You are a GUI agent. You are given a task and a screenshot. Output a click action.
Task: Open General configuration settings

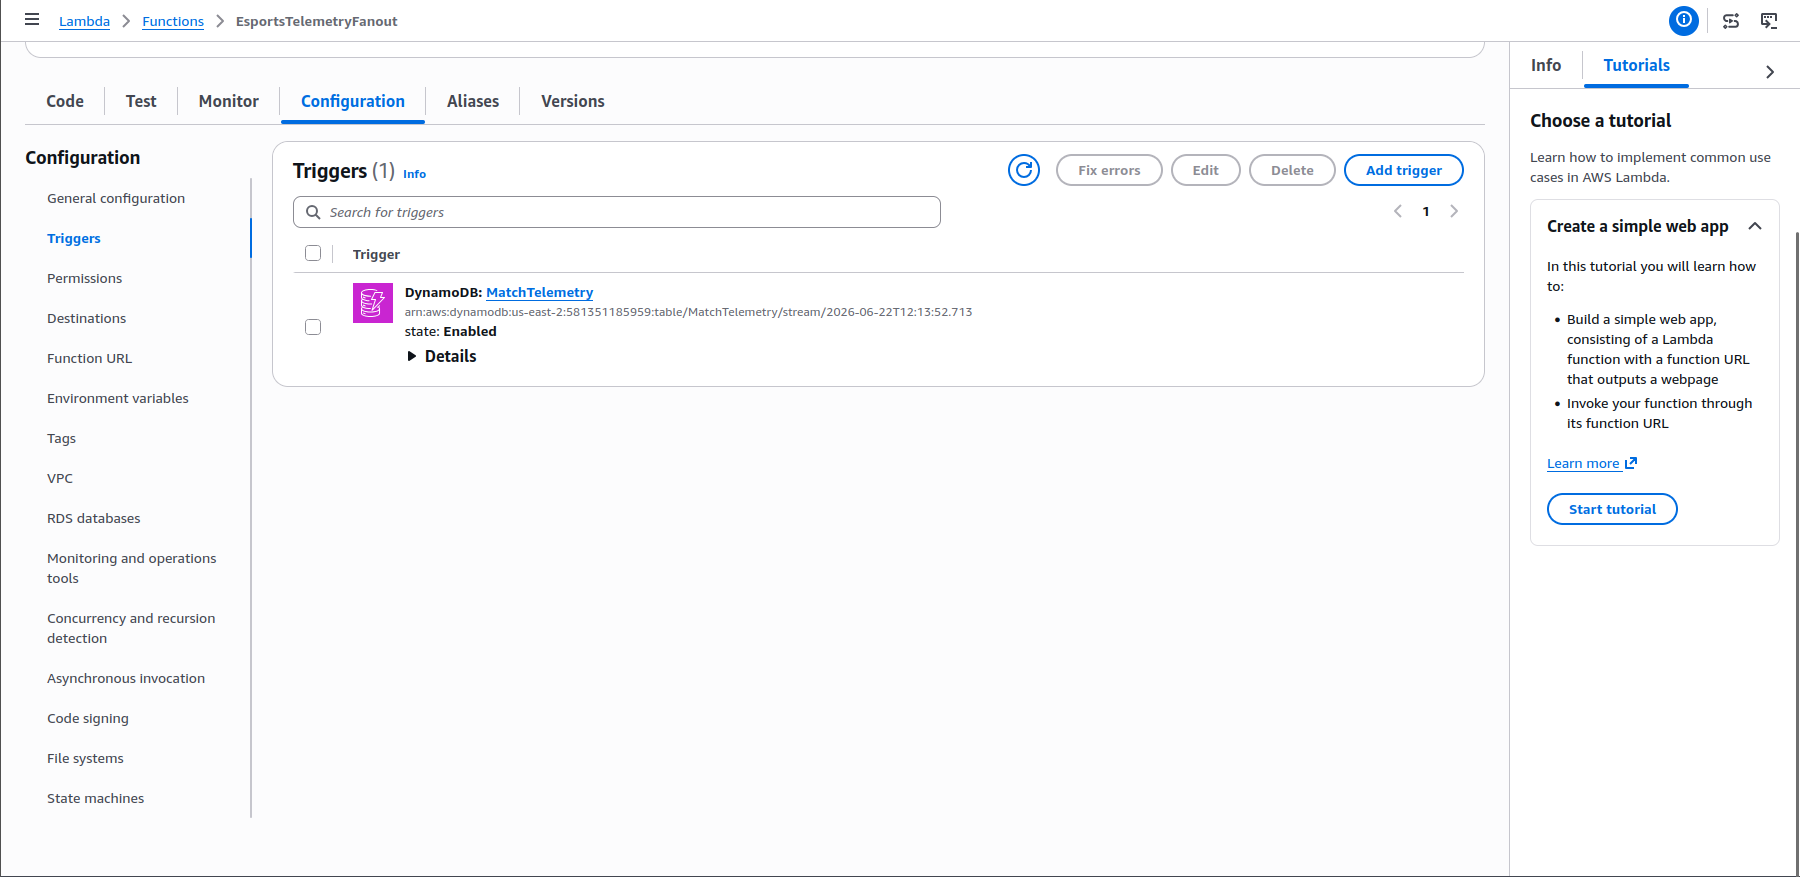pos(116,198)
